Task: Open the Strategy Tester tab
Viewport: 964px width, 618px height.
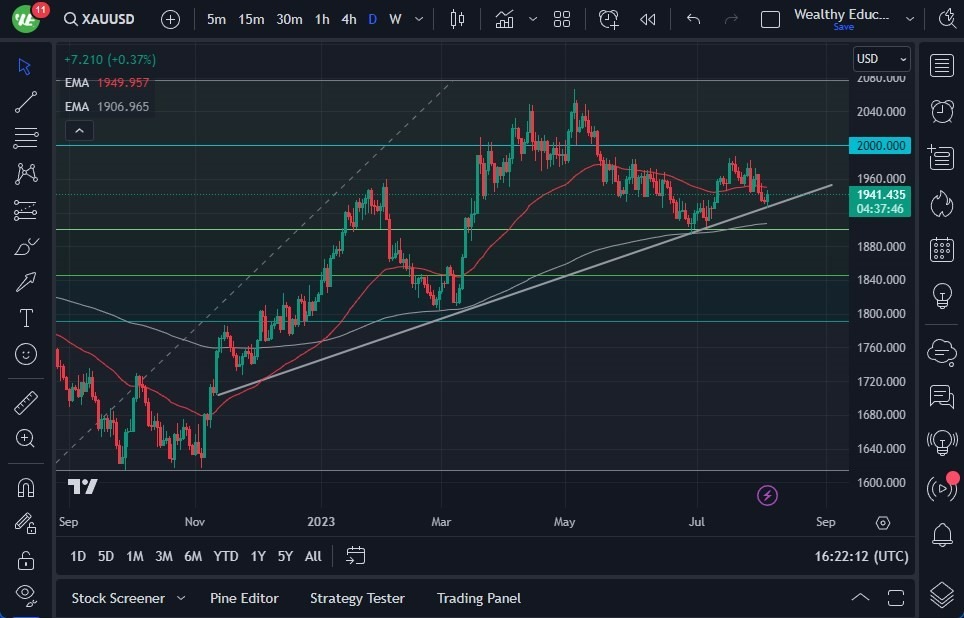Action: point(357,598)
